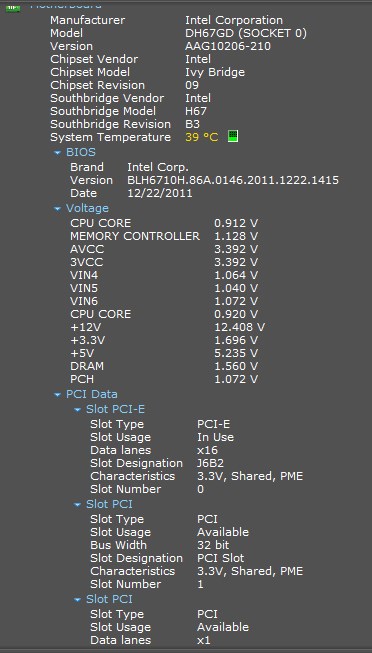The image size is (372, 653).
Task: Click the PCI Data heading label
Action: point(92,394)
